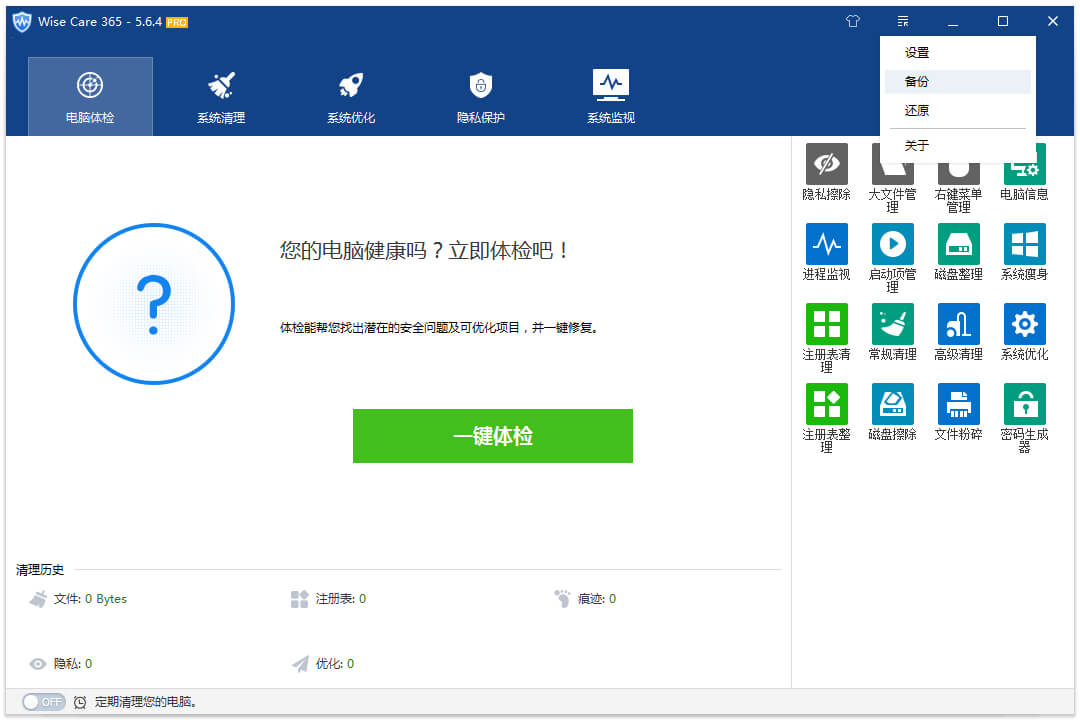
Task: Switch to the 系统清理 tab
Action: point(220,95)
